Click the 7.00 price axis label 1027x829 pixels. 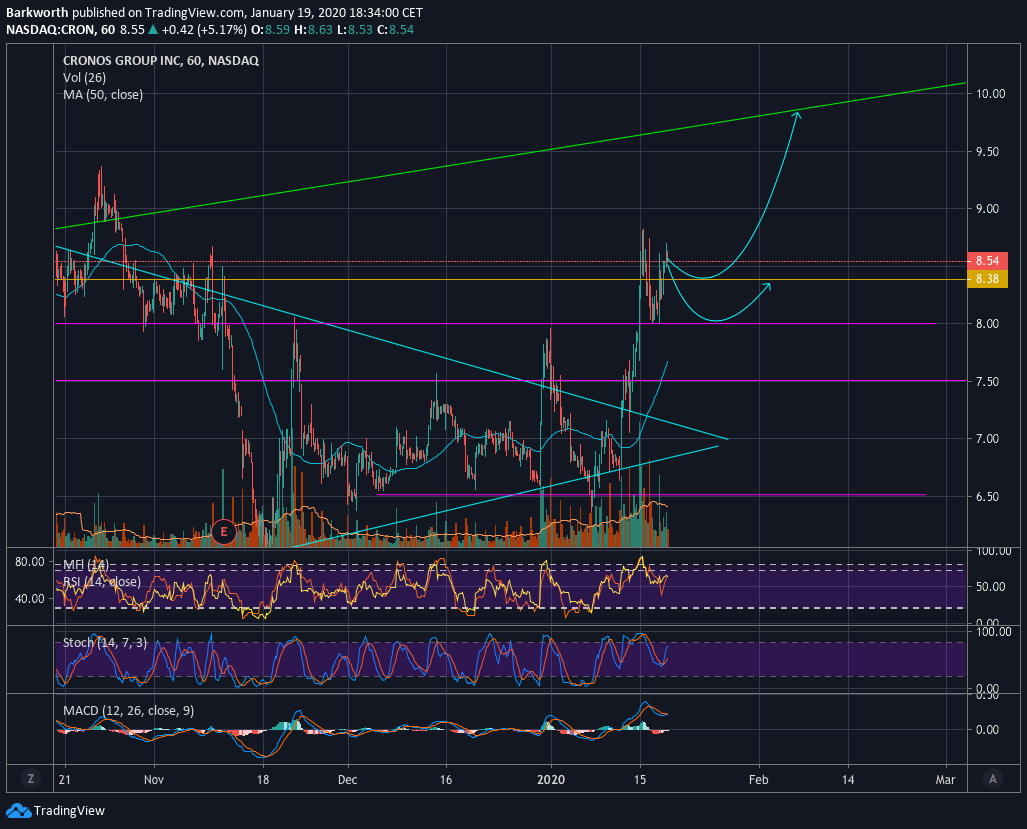point(987,439)
